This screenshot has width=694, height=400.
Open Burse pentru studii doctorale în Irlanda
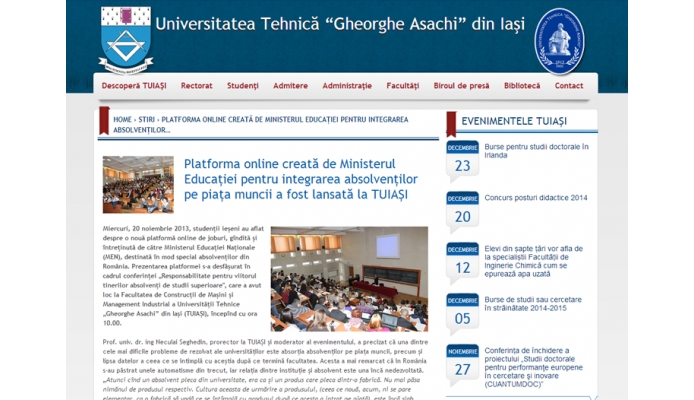536,151
